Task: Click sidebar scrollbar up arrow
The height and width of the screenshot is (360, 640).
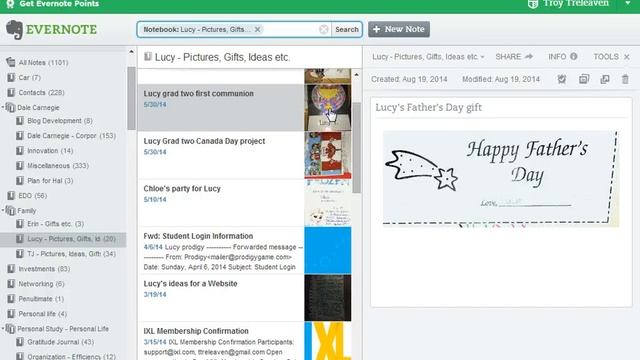Action: [131, 52]
